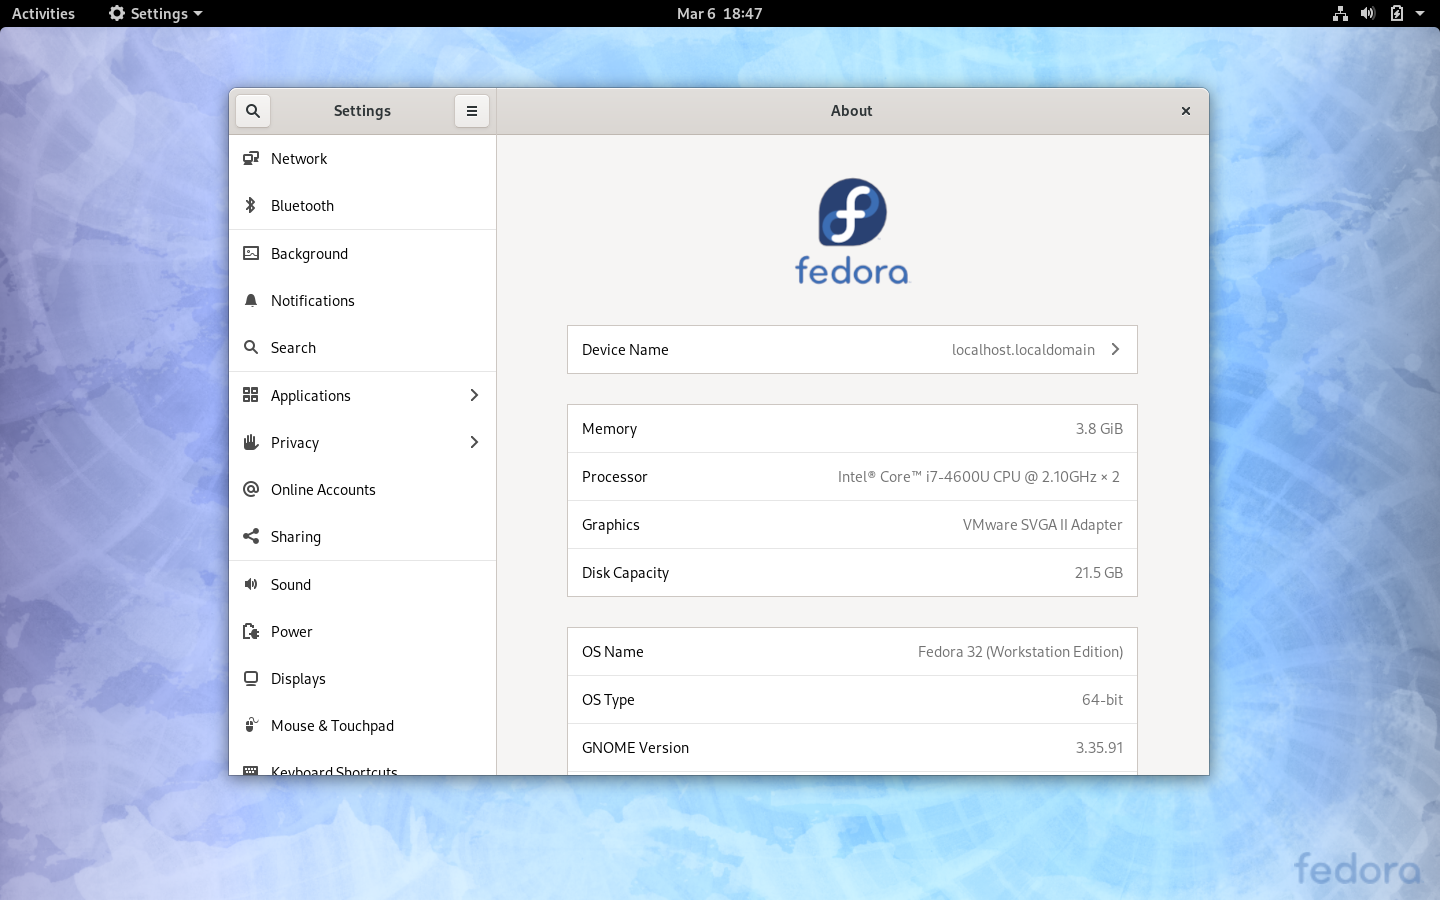
Task: Click the network status icon in top bar
Action: coord(1340,13)
